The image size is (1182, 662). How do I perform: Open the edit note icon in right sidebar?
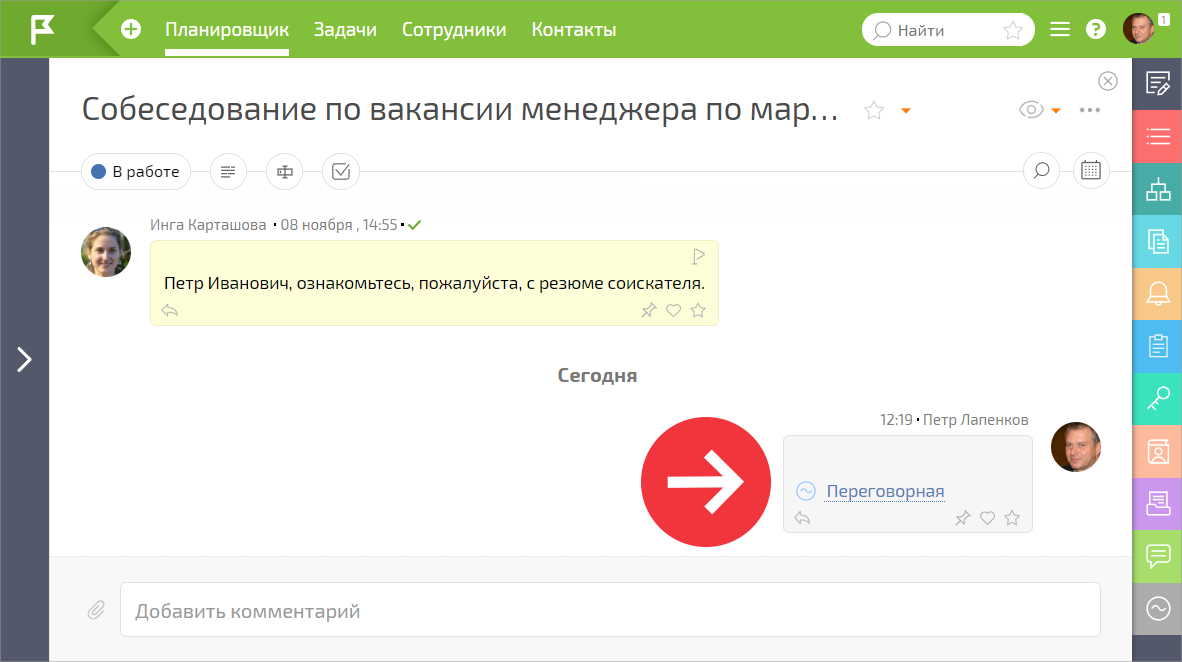(1157, 84)
